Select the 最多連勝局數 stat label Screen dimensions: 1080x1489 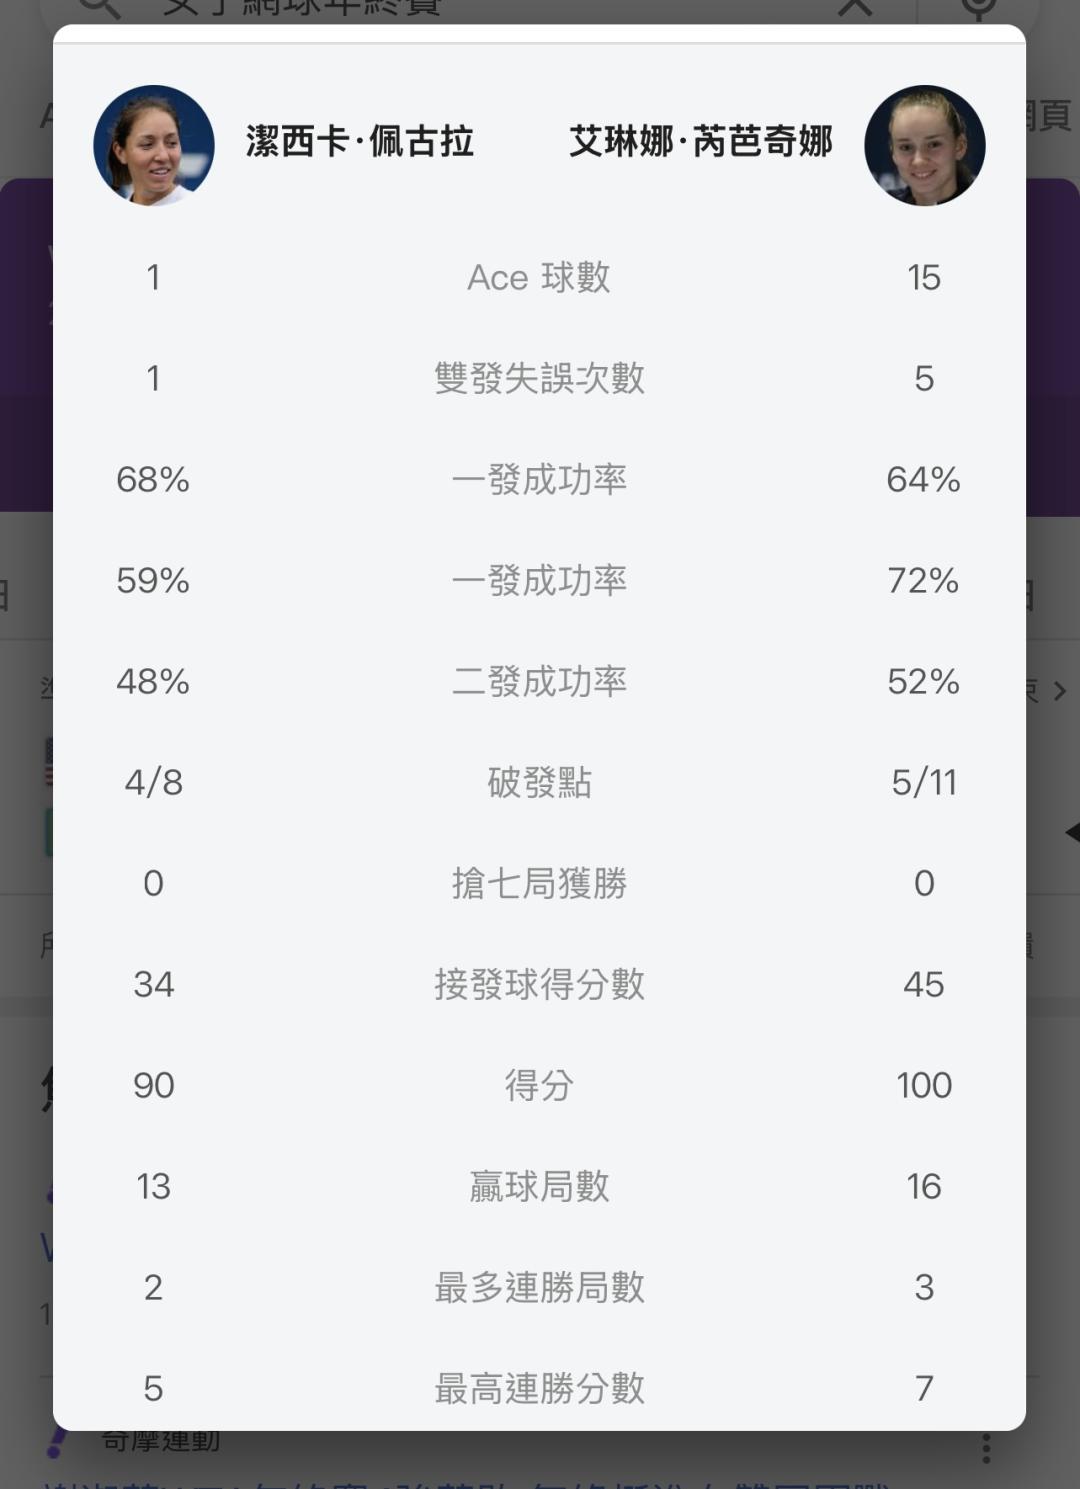pyautogui.click(x=539, y=1288)
